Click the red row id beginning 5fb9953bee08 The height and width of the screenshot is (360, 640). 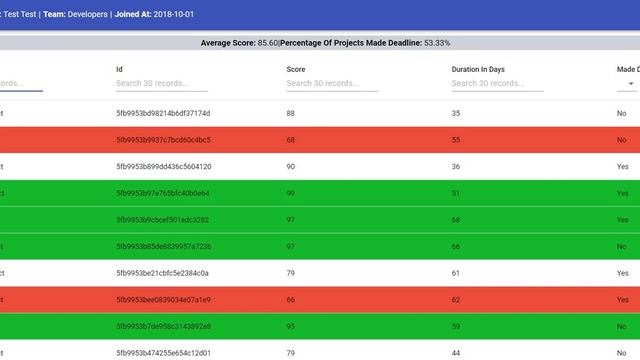click(164, 300)
